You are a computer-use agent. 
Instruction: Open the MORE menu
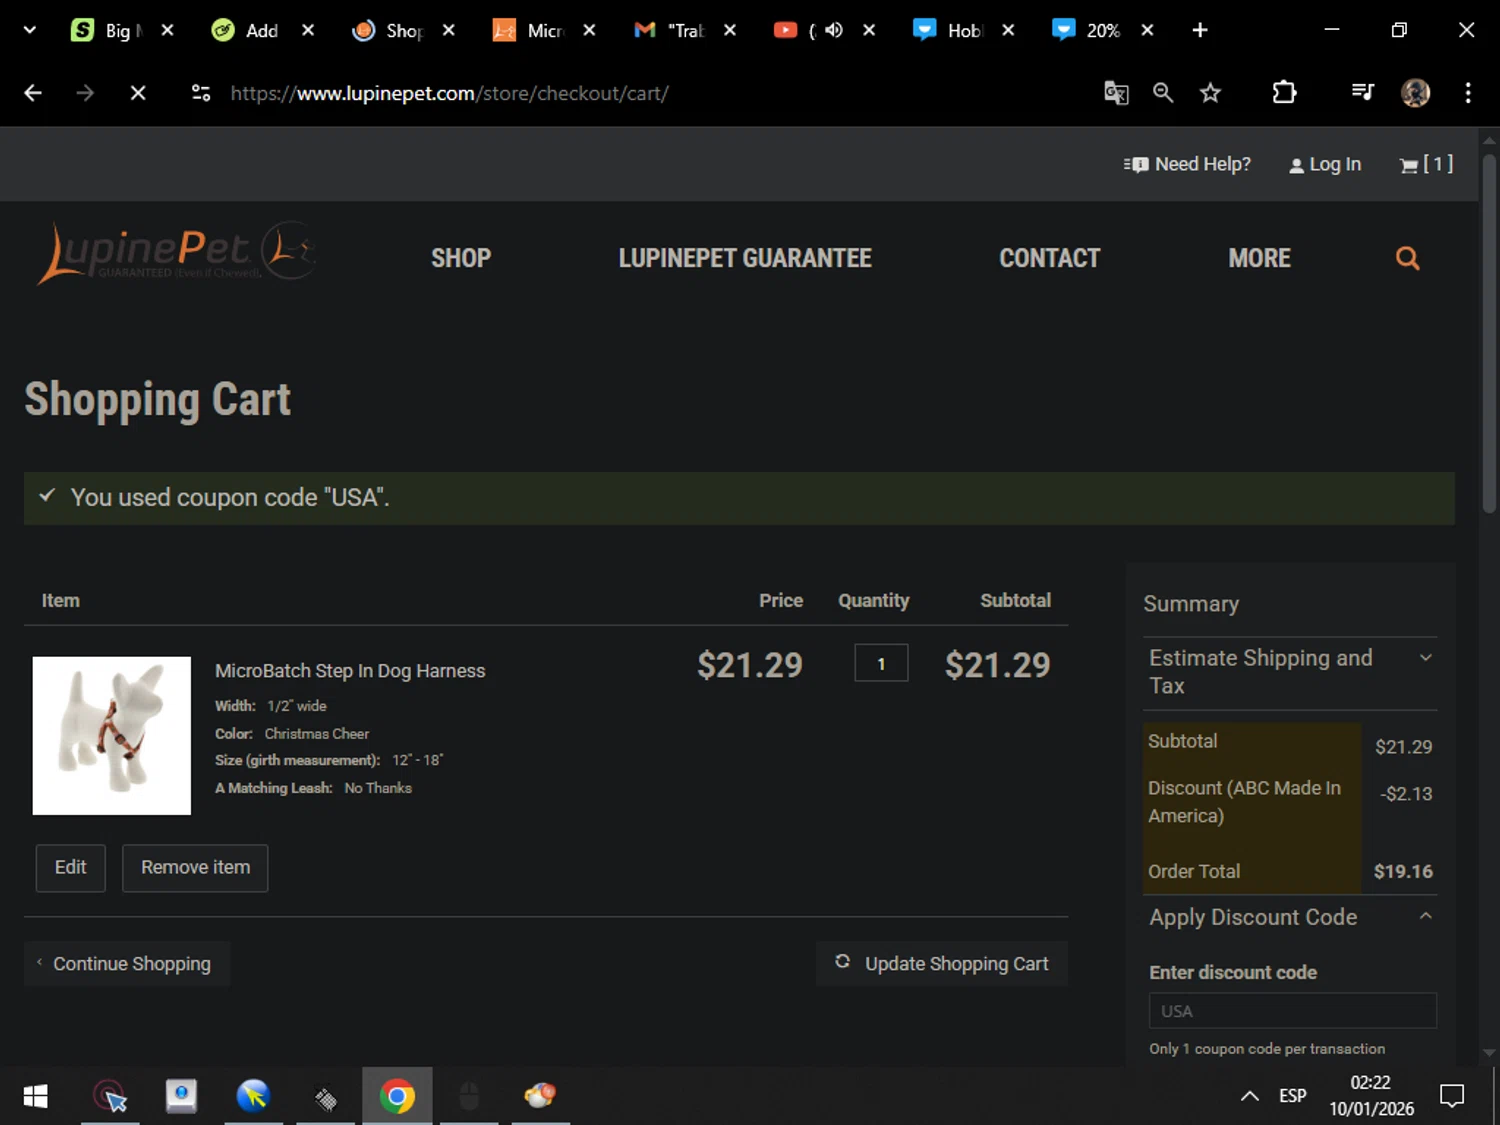click(1259, 258)
